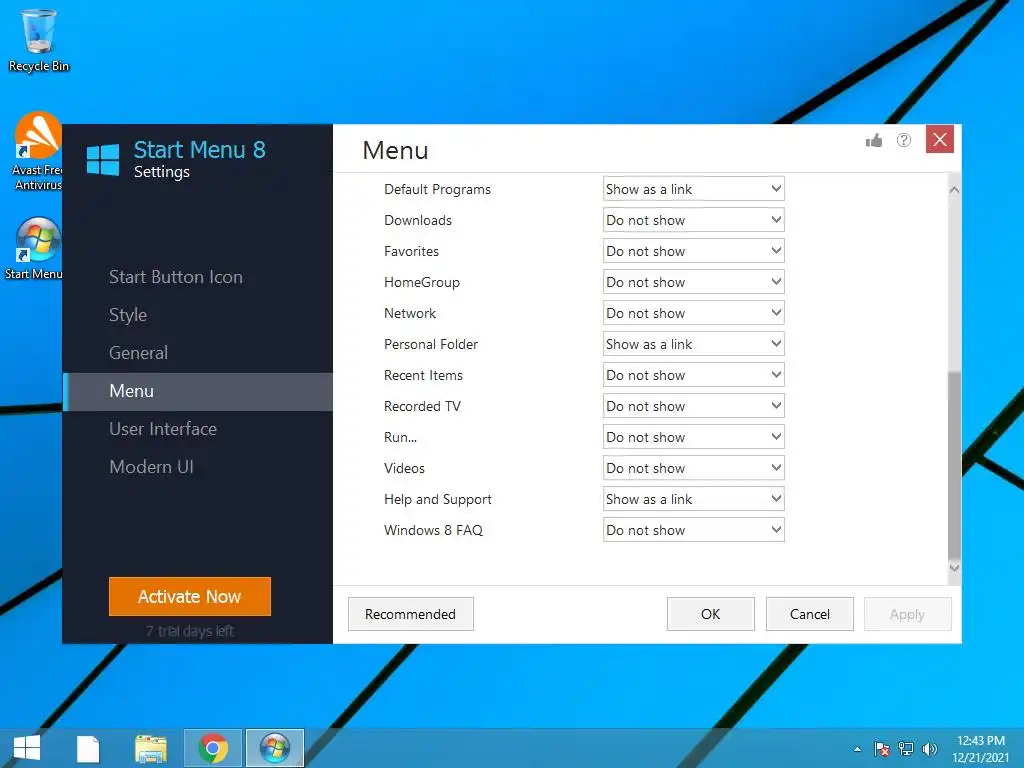Click the 'Start Menu 8' title text

[x=200, y=150]
